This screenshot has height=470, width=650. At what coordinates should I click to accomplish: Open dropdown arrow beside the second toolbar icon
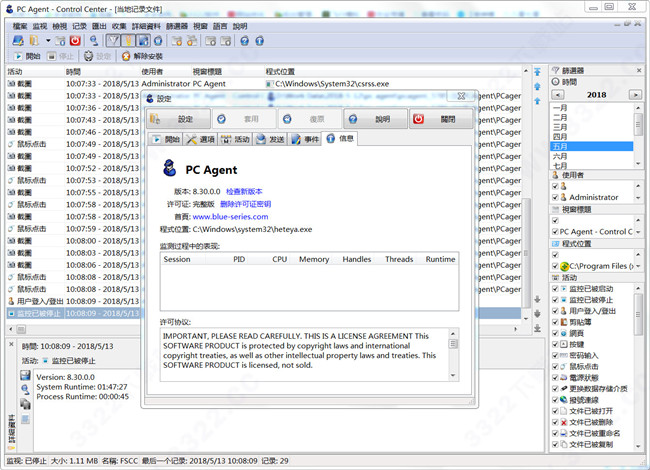pos(48,40)
